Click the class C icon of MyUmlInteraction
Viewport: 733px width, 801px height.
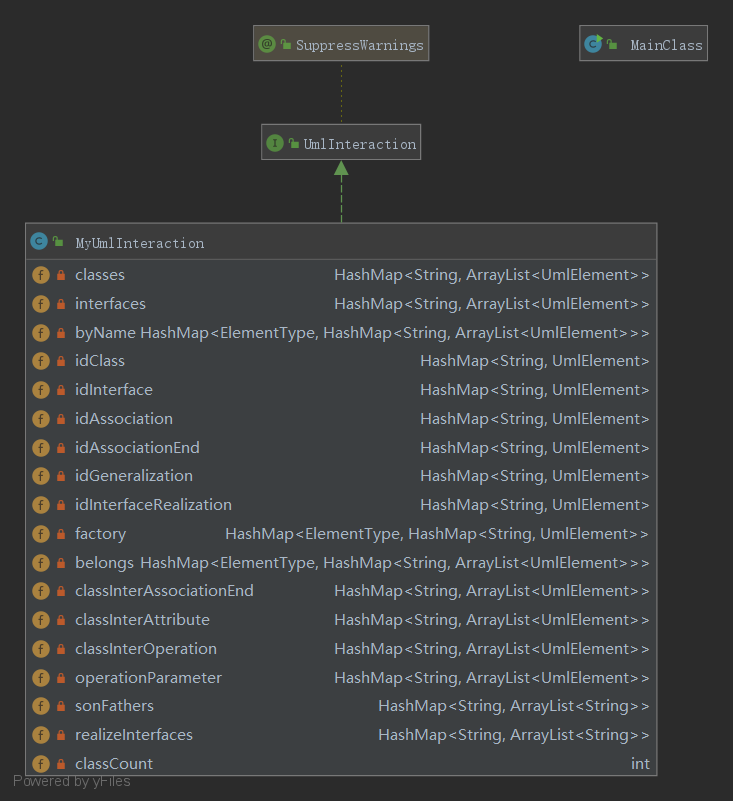click(39, 241)
